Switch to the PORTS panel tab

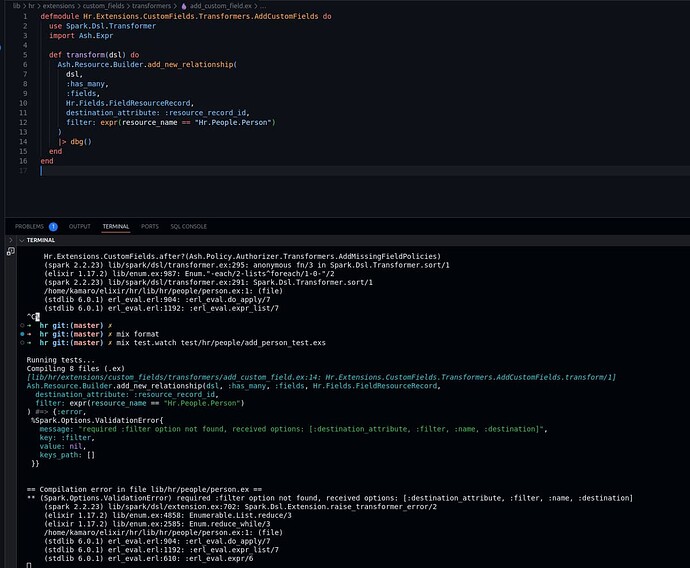pos(150,227)
